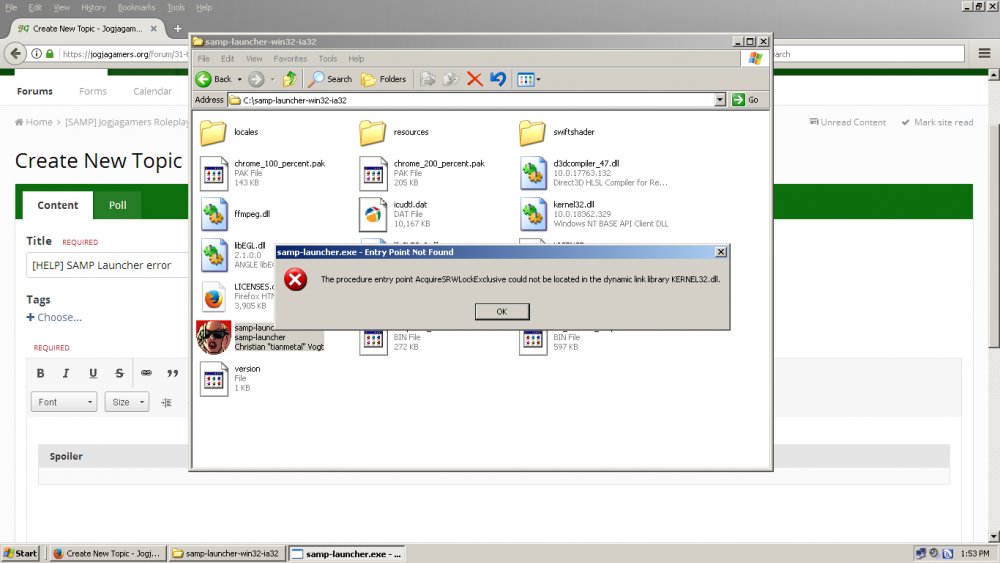Click the Move To folder icon
Image resolution: width=1000 pixels, height=563 pixels.
[428, 79]
